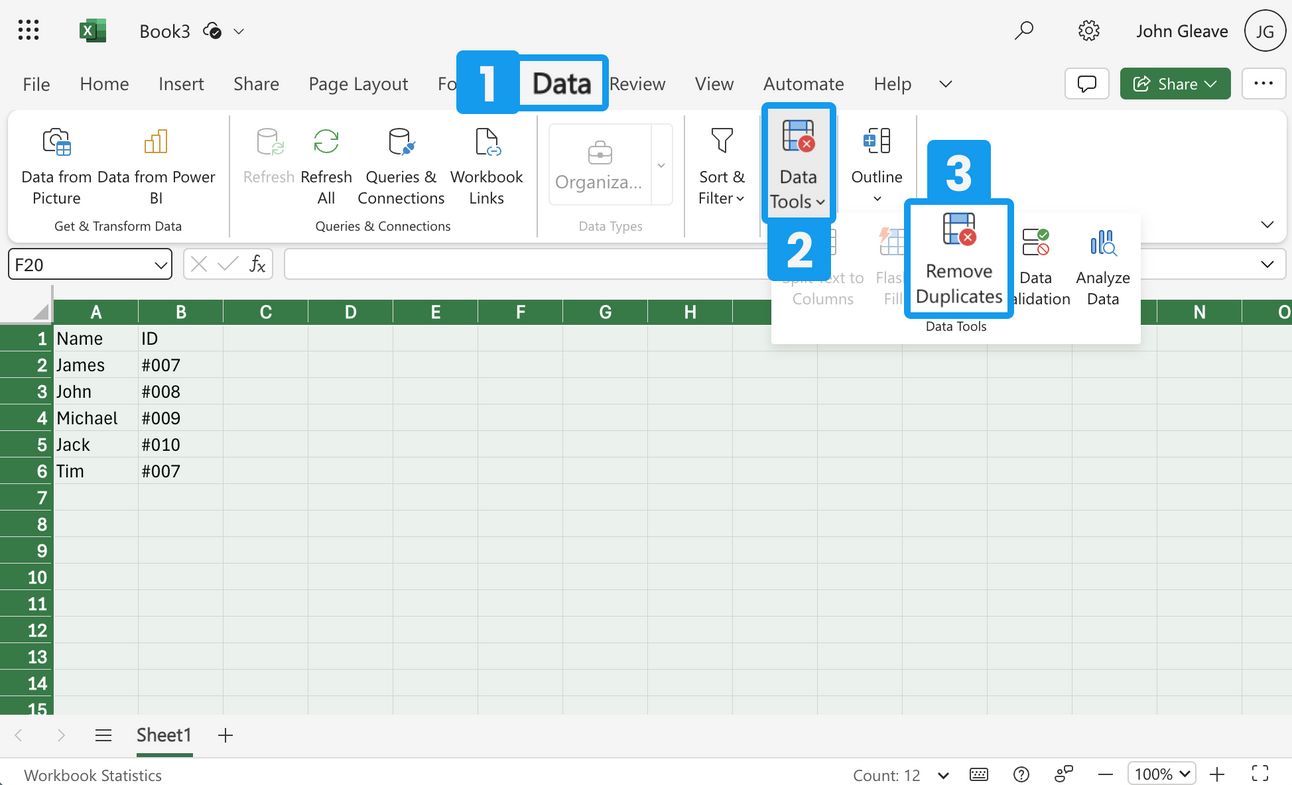Select the cell containing James
Screen dimensions: 1292x785
click(96, 365)
